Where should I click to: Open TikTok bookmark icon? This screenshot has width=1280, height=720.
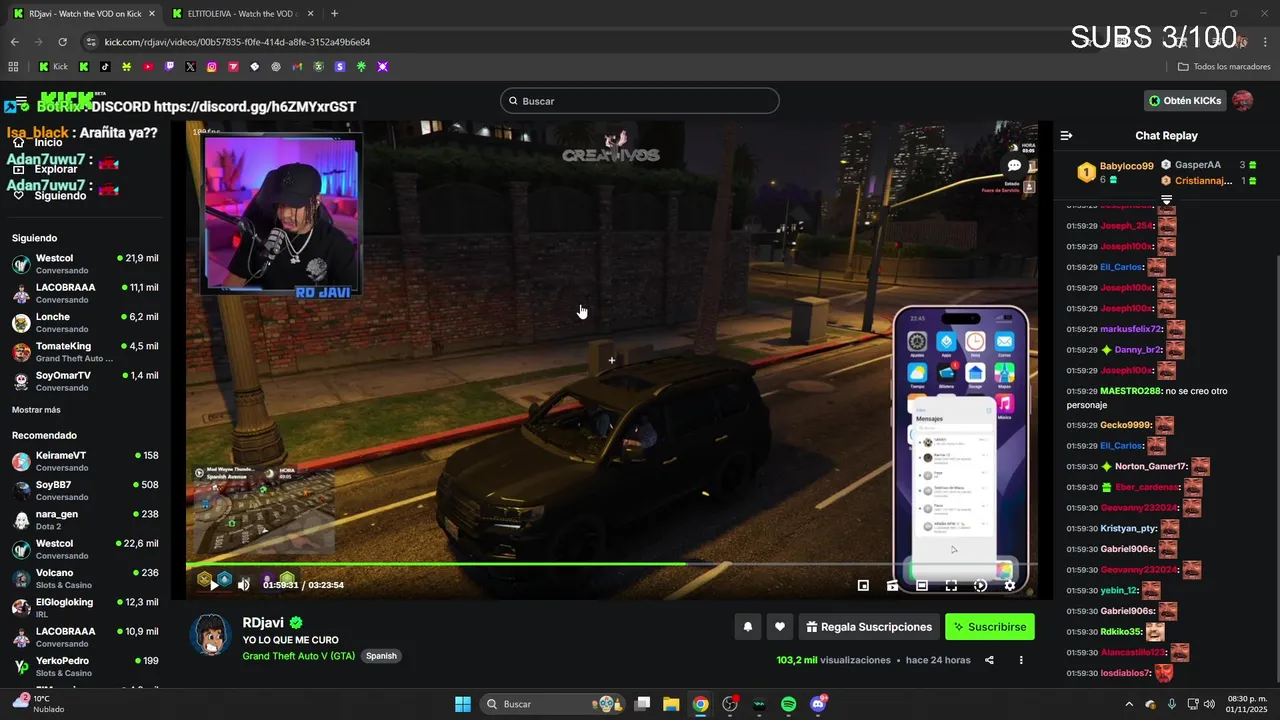pos(105,67)
